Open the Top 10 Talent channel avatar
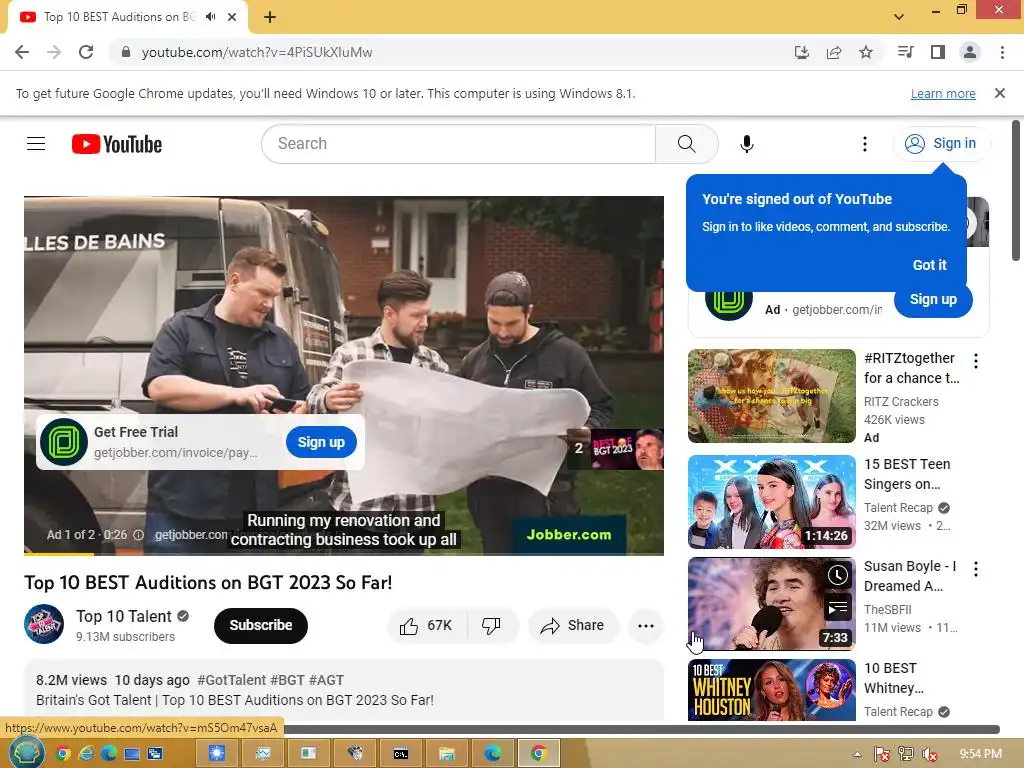The width and height of the screenshot is (1024, 768). click(x=44, y=624)
